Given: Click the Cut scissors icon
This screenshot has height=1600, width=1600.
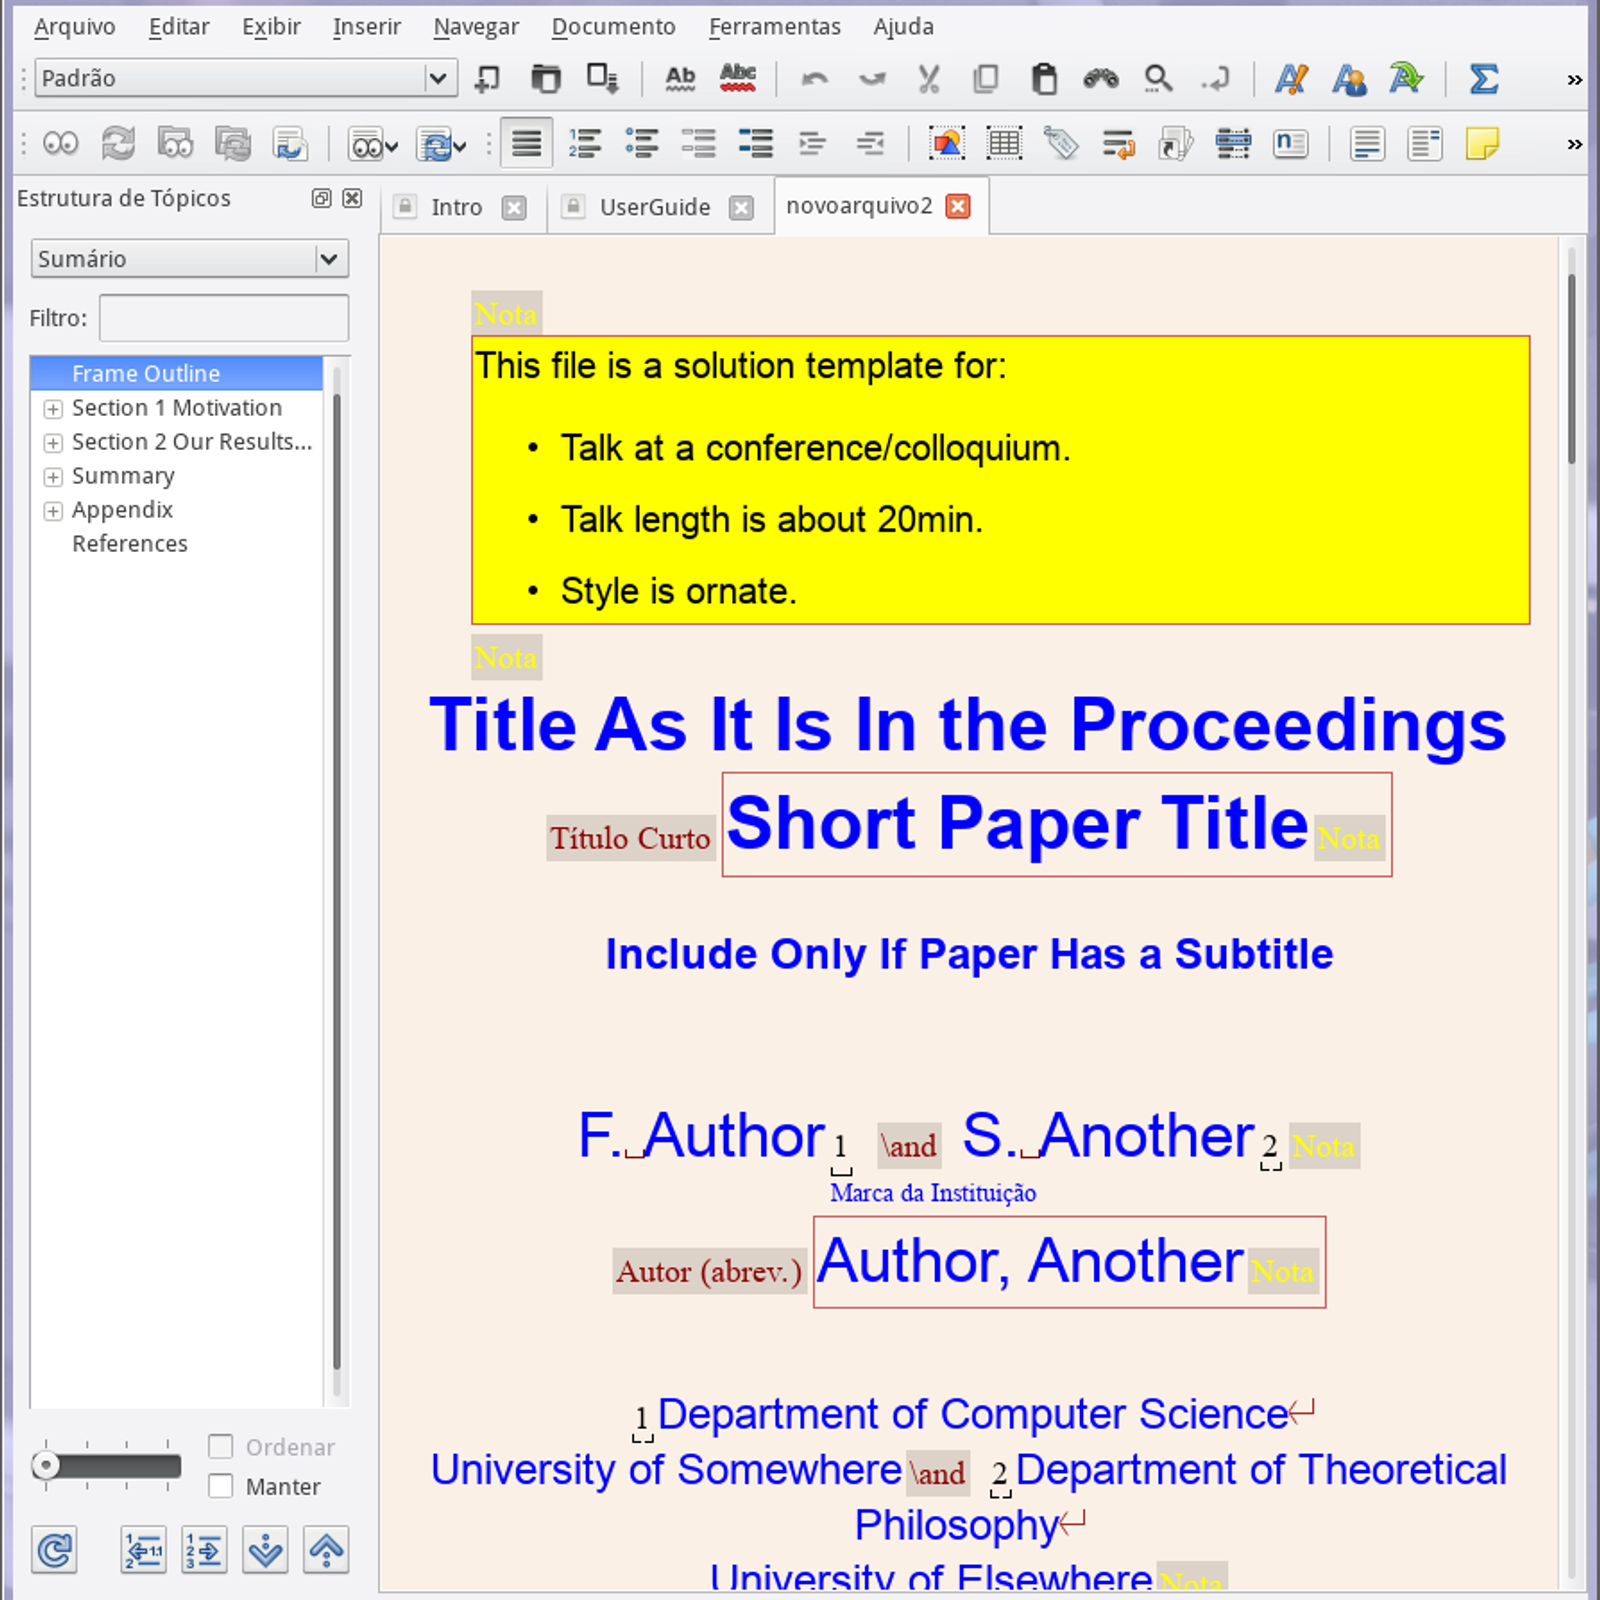Looking at the screenshot, I should 929,78.
